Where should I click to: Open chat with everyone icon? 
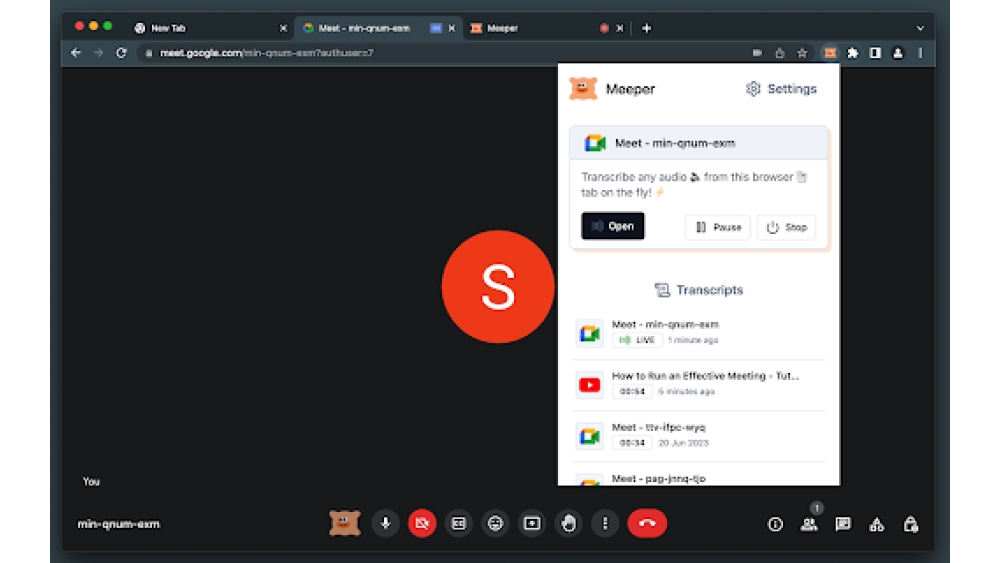coord(843,525)
